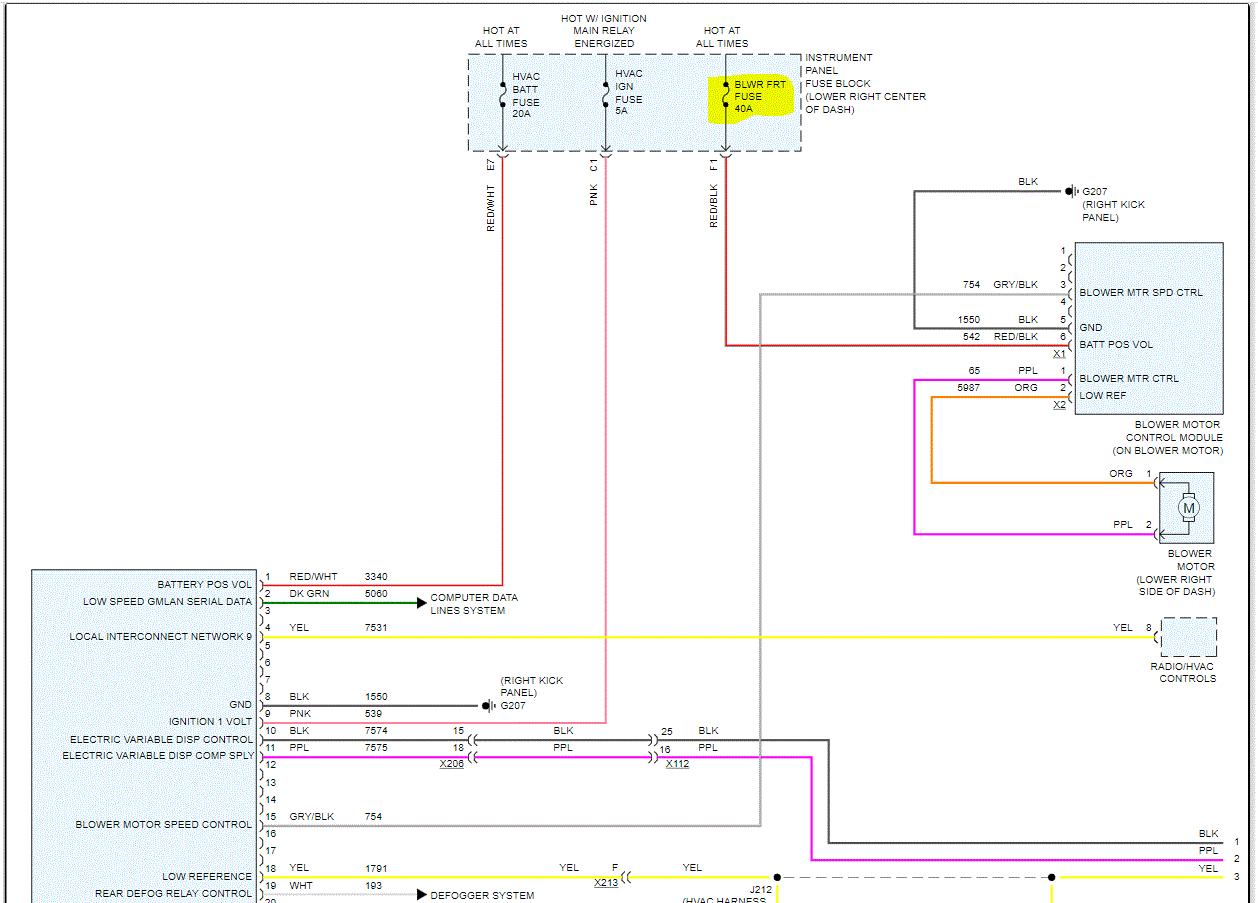Click the yellow highlighted BLWR FRT FUSE label
Image resolution: width=1258 pixels, height=903 pixels.
(759, 97)
